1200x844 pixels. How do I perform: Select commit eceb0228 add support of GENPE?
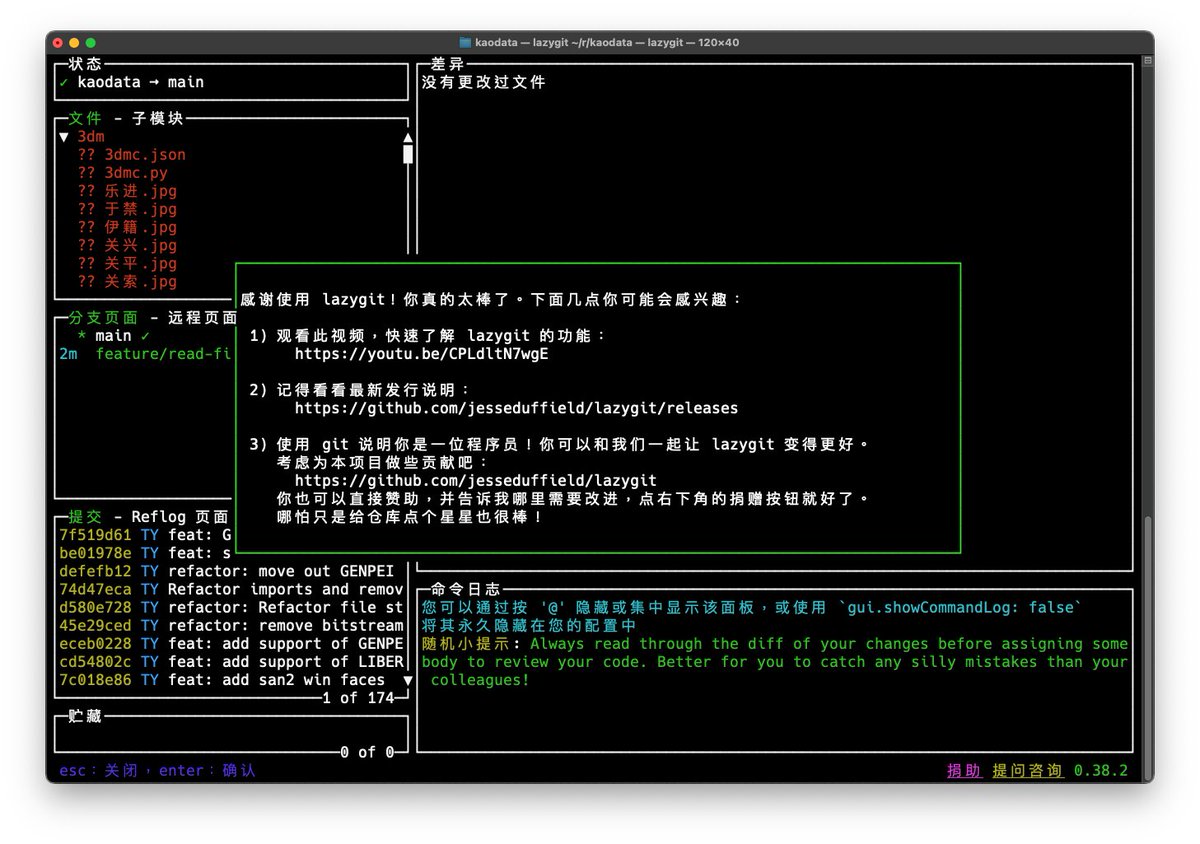[x=233, y=643]
